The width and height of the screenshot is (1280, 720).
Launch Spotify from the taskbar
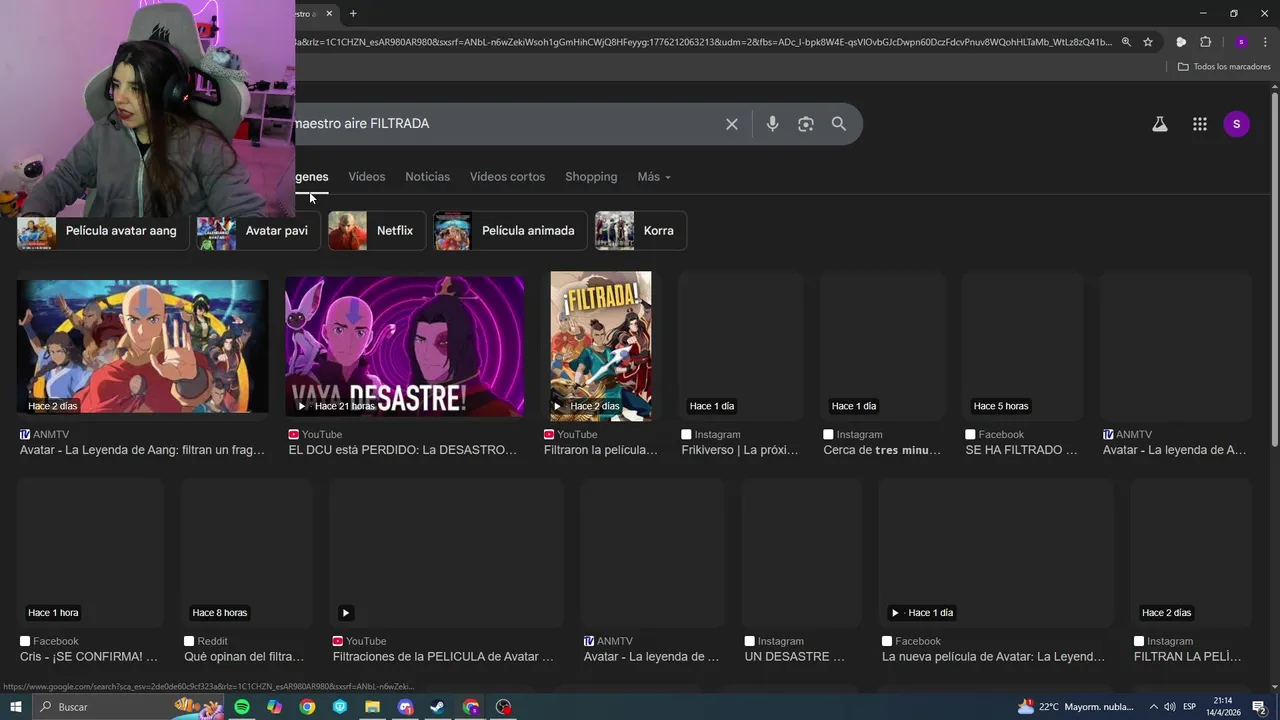[x=242, y=707]
